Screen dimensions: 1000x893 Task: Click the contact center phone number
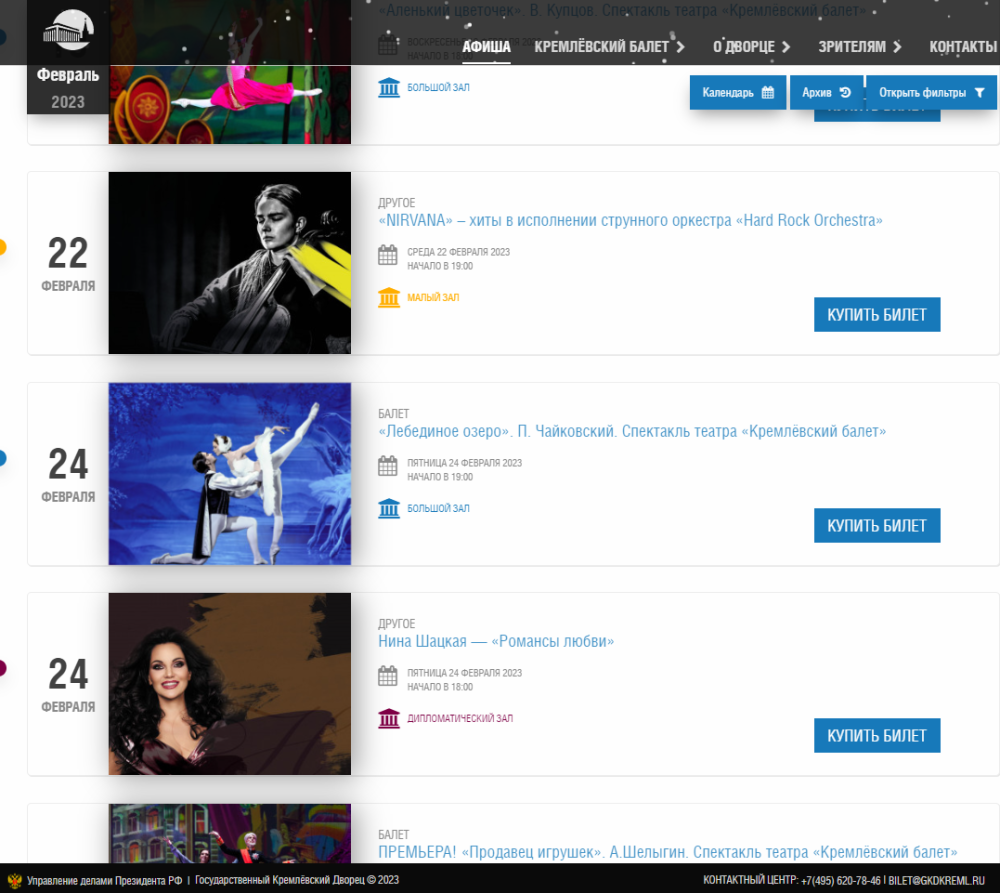(841, 881)
